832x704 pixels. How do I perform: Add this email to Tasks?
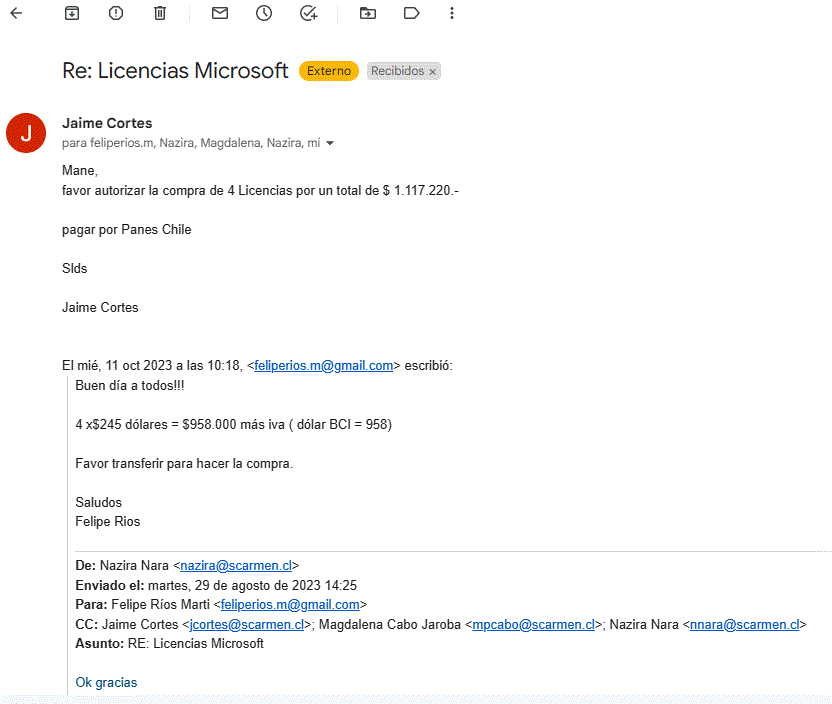[308, 13]
